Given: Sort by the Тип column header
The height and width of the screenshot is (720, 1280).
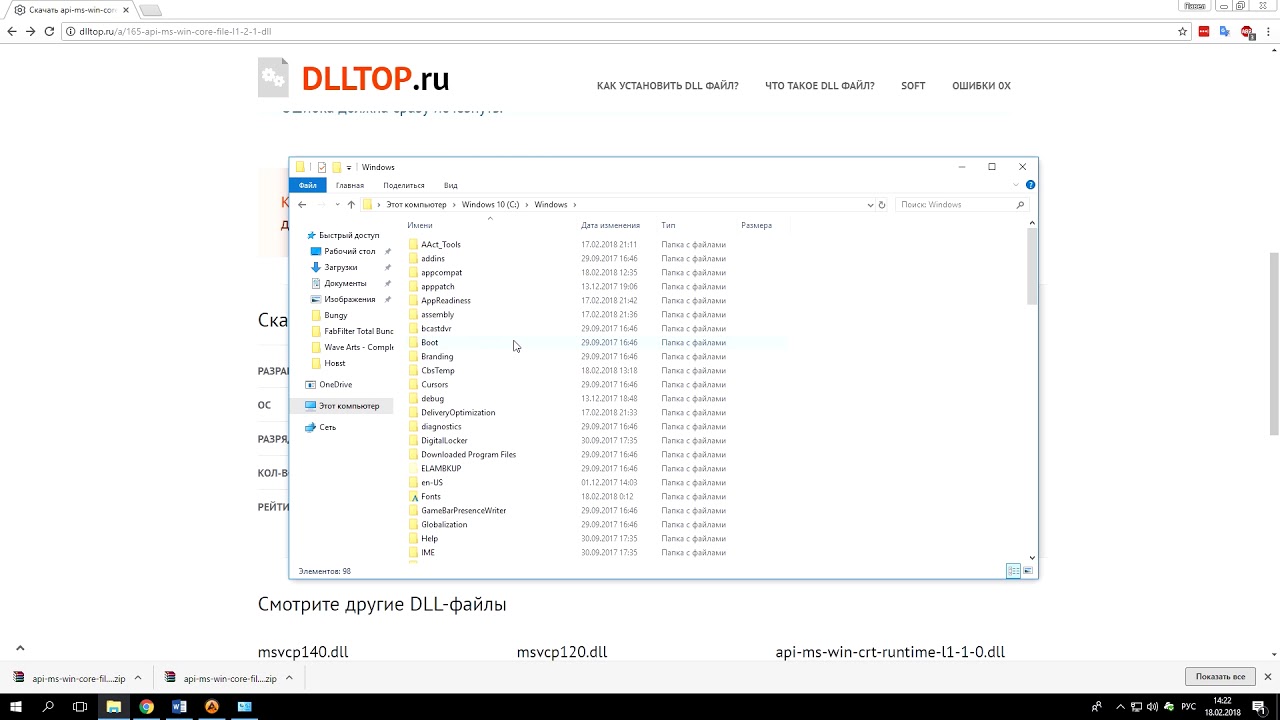Looking at the screenshot, I should (x=668, y=225).
